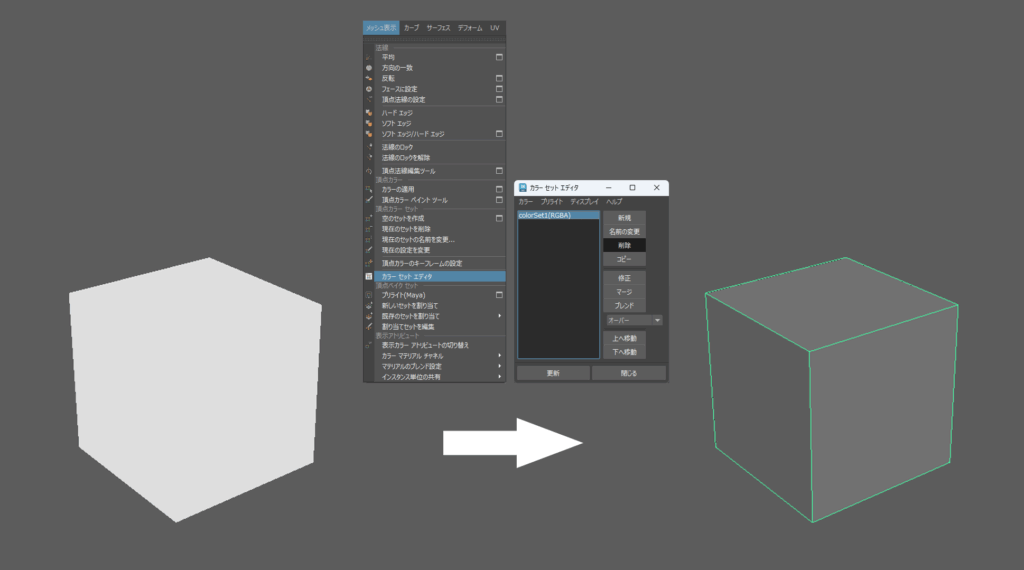
Task: Open option box for 平均
Action: 499,57
